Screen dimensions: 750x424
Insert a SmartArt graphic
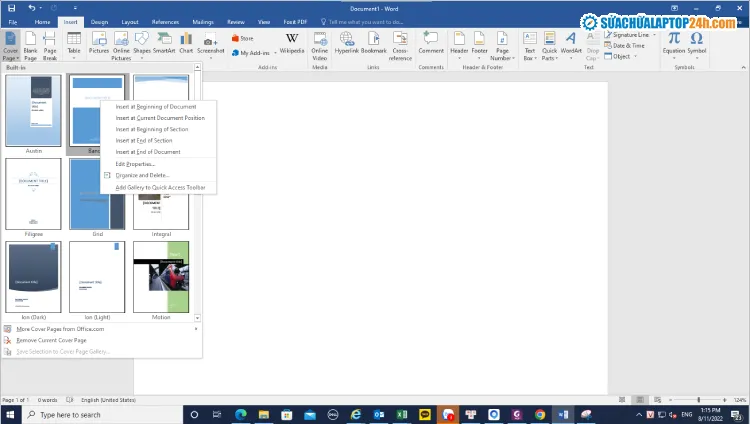(164, 43)
